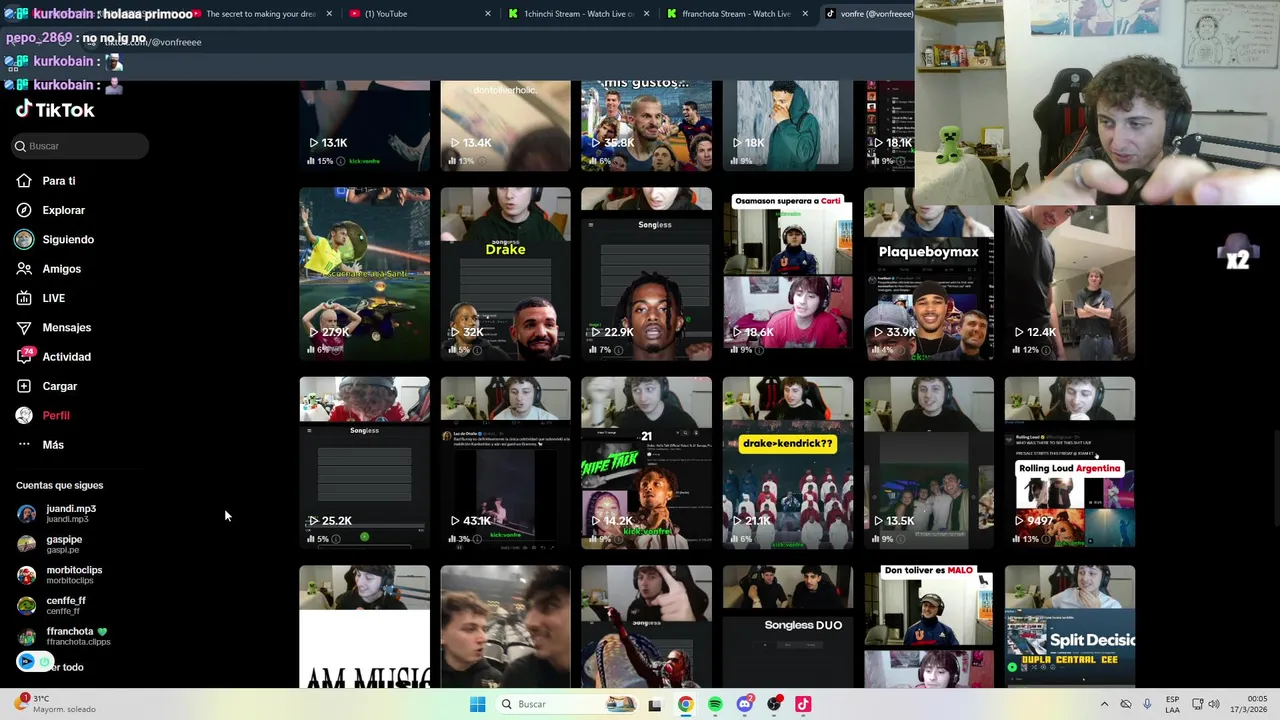Open the video with 43.1K views
Image resolution: width=1280 pixels, height=720 pixels.
point(505,462)
